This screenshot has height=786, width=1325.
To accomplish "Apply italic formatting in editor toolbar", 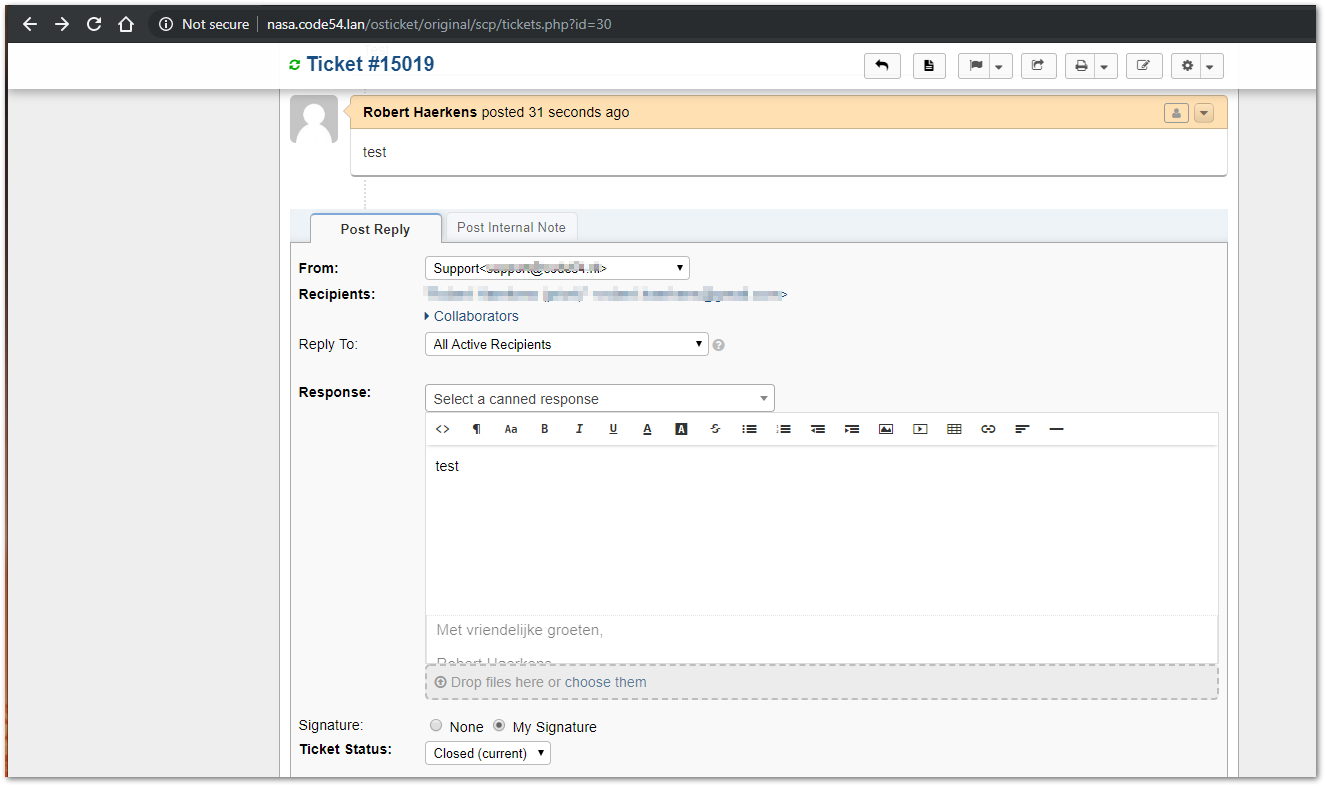I will [579, 429].
